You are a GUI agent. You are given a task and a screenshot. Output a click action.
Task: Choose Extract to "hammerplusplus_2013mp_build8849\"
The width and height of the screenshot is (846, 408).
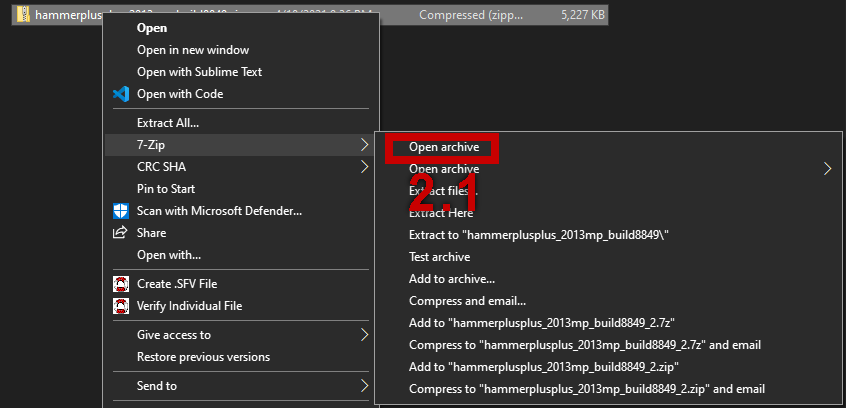540,235
